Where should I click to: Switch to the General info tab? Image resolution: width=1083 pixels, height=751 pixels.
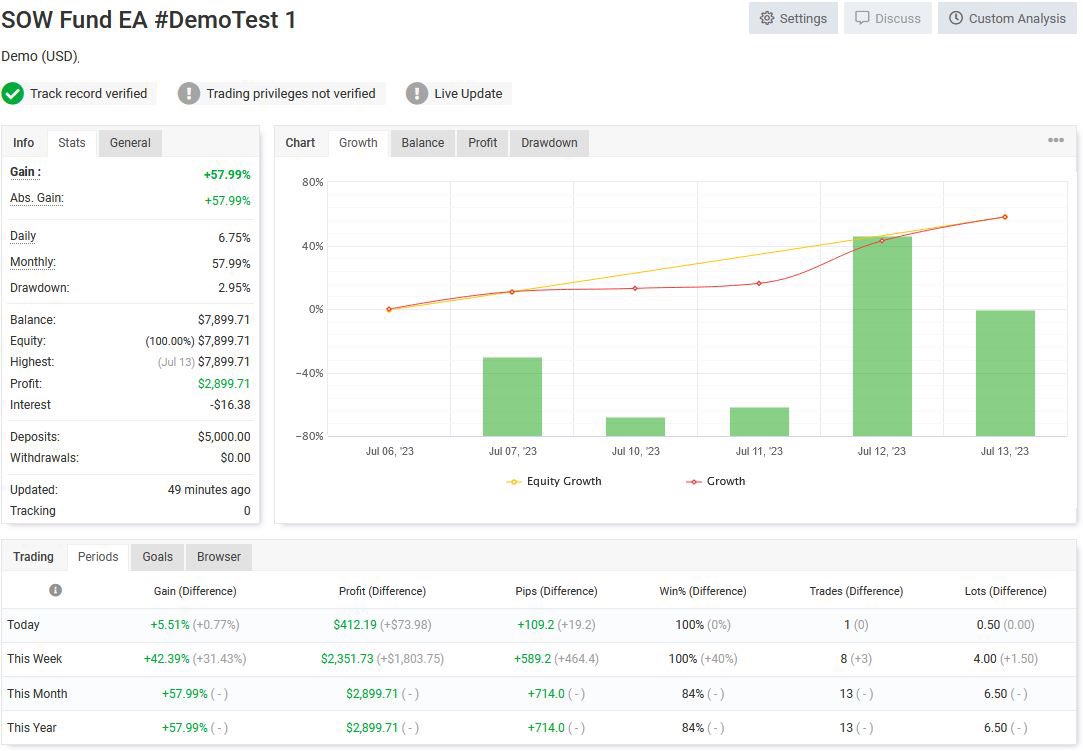click(130, 143)
